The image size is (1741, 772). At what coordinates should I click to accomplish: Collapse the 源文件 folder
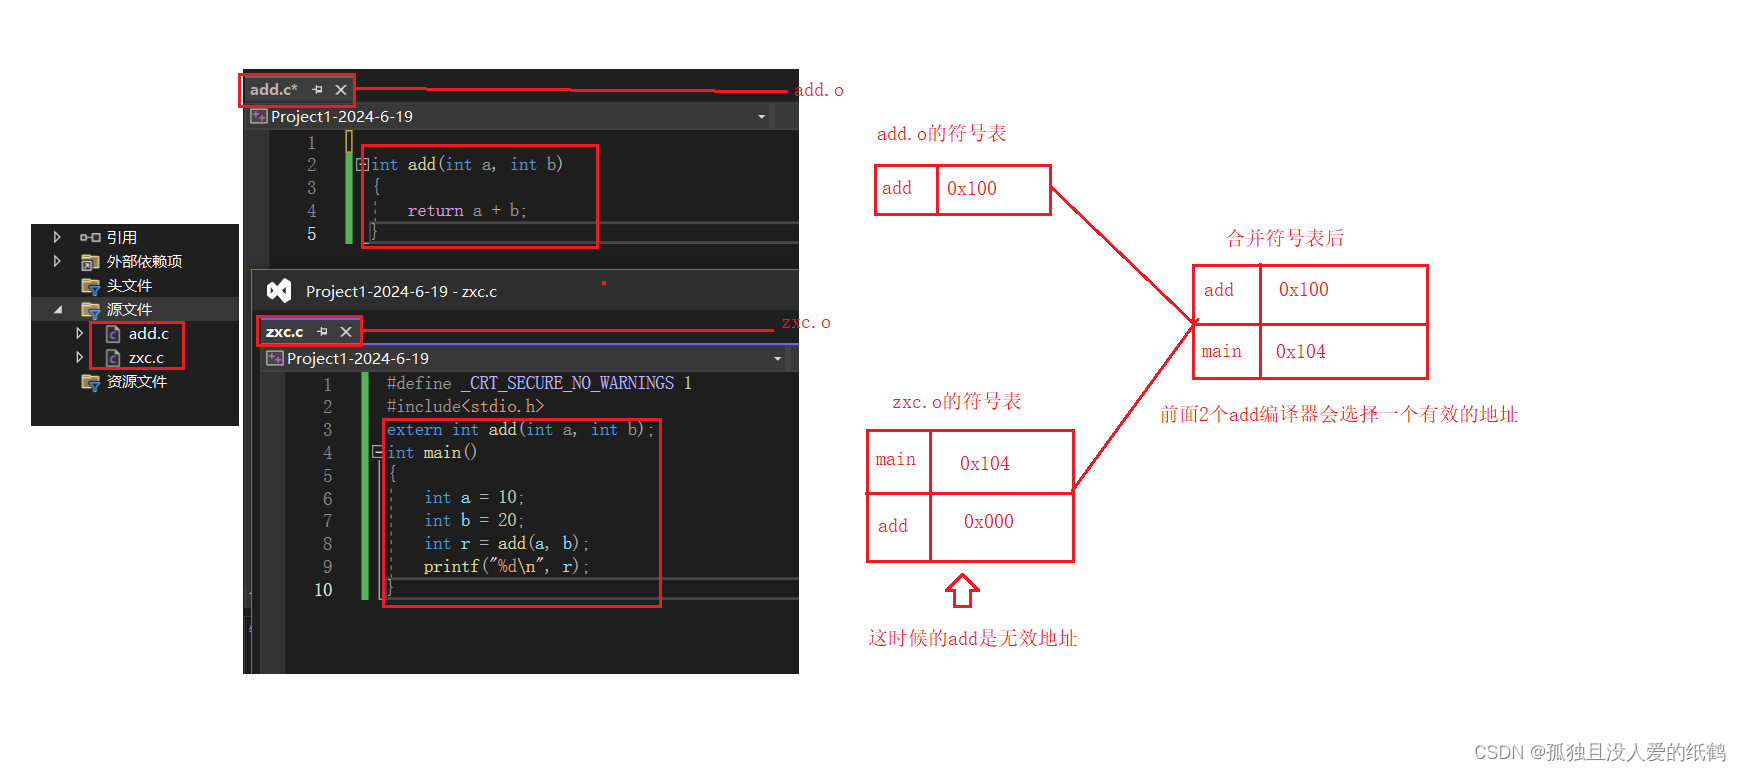pyautogui.click(x=57, y=309)
